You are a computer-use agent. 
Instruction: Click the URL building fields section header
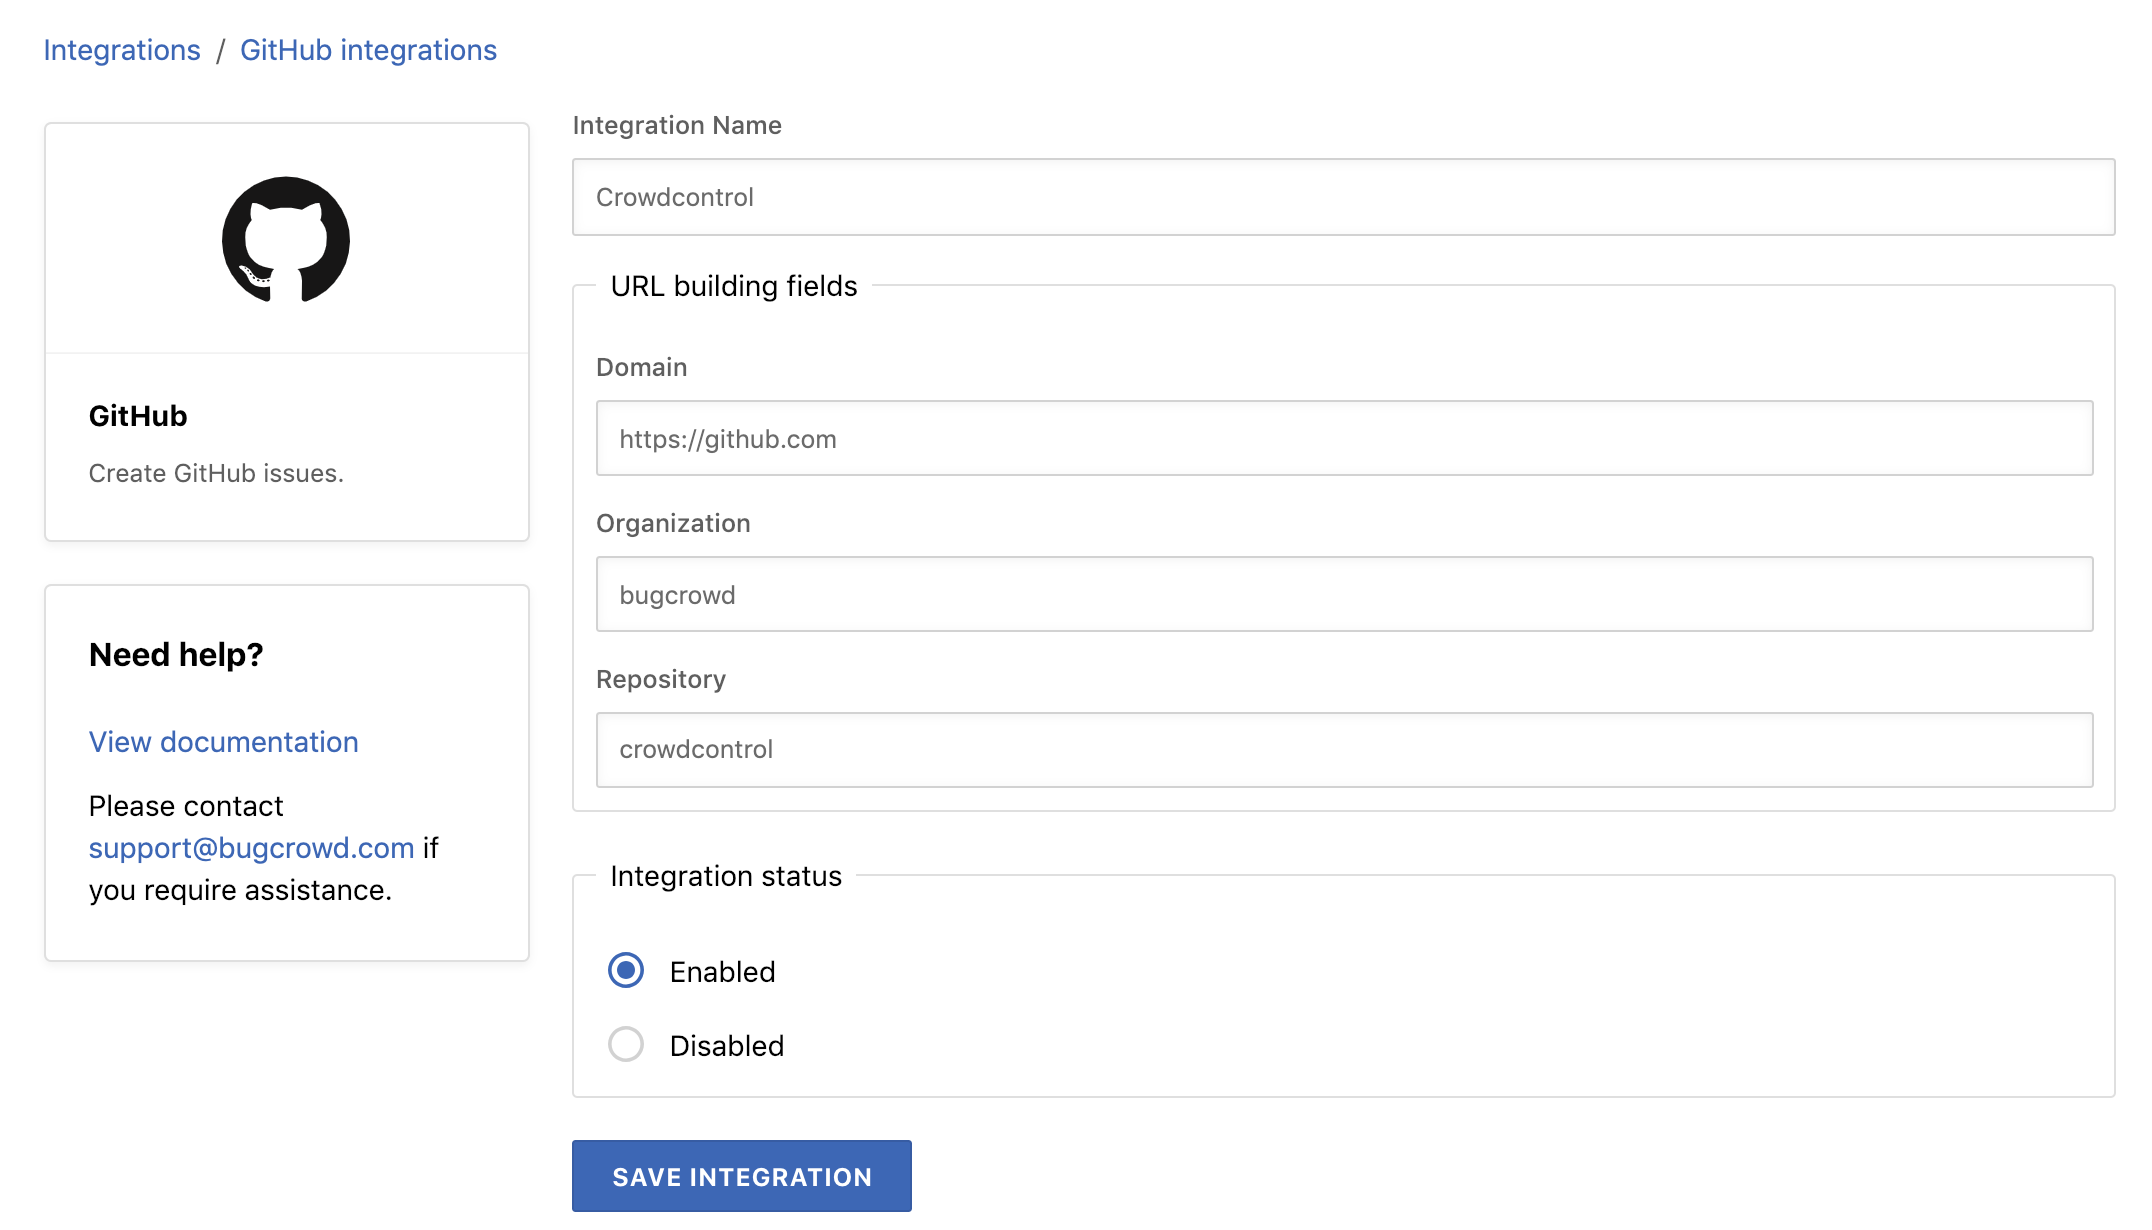pyautogui.click(x=733, y=287)
